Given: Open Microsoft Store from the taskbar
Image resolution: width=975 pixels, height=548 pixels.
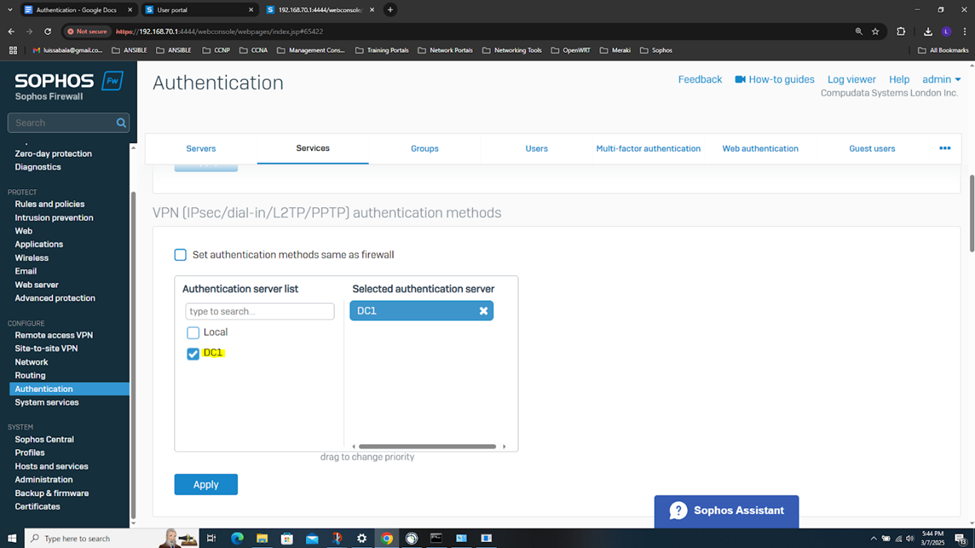Looking at the screenshot, I should (287, 538).
